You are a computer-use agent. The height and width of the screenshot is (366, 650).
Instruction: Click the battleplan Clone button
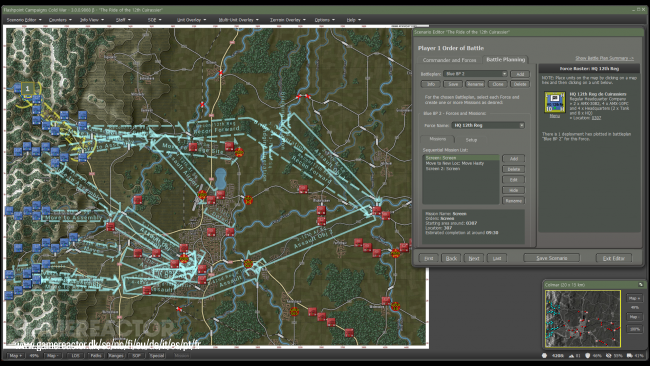coord(497,84)
